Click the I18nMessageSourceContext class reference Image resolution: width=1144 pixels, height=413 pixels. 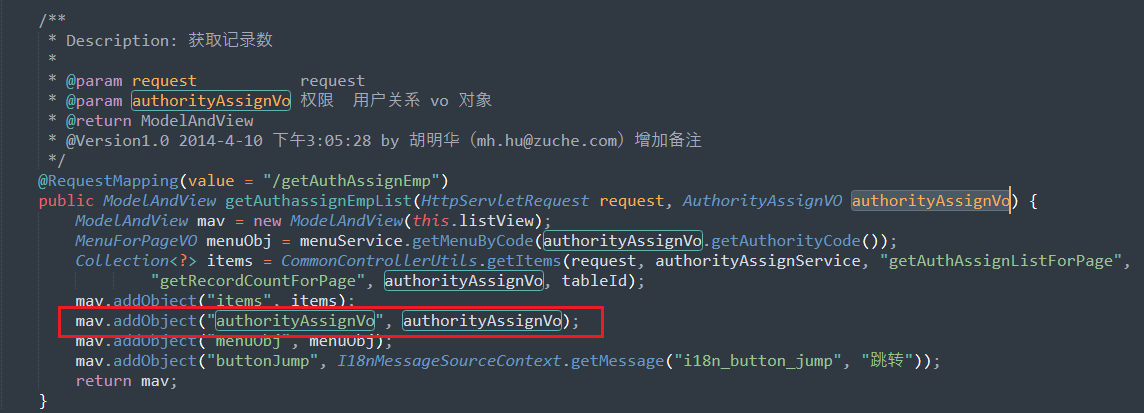[449, 361]
